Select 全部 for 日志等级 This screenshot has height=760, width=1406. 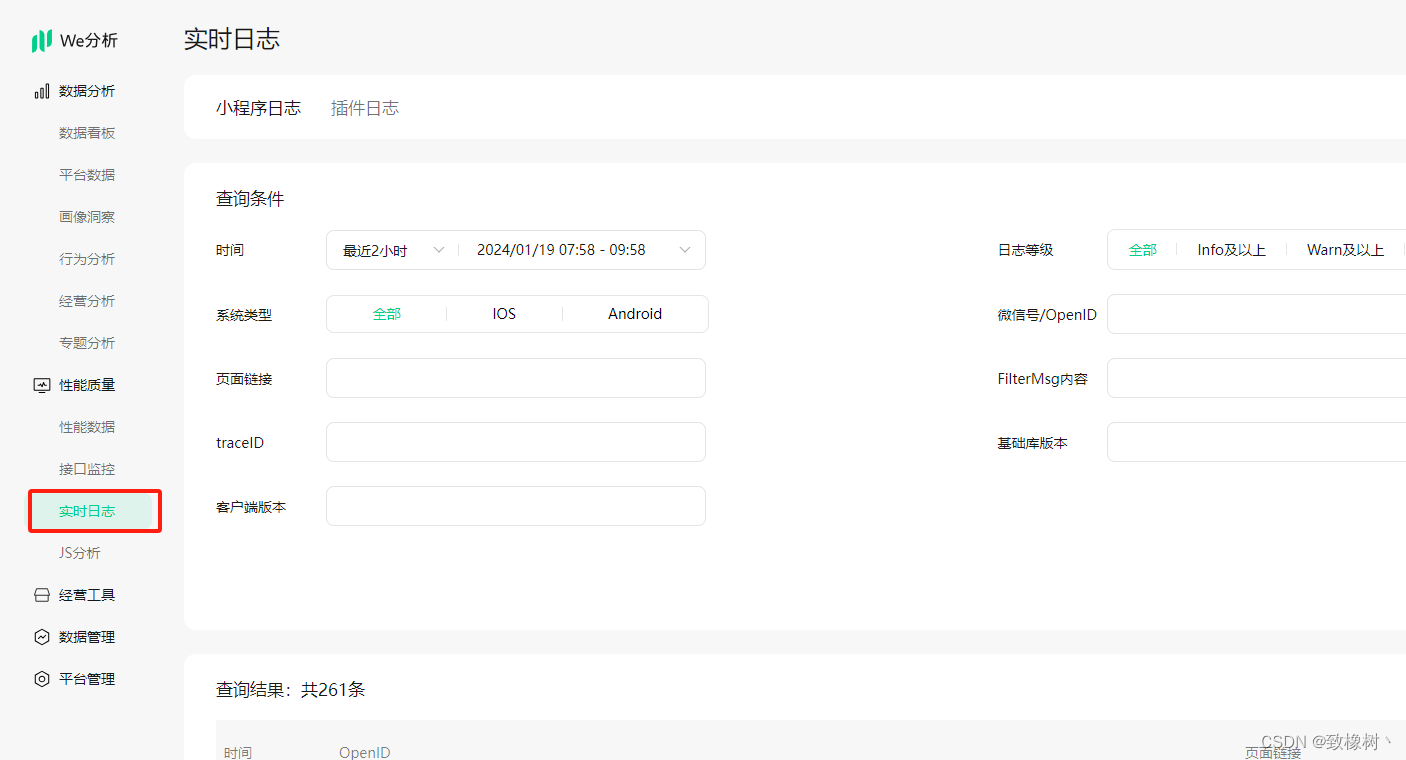point(1143,250)
